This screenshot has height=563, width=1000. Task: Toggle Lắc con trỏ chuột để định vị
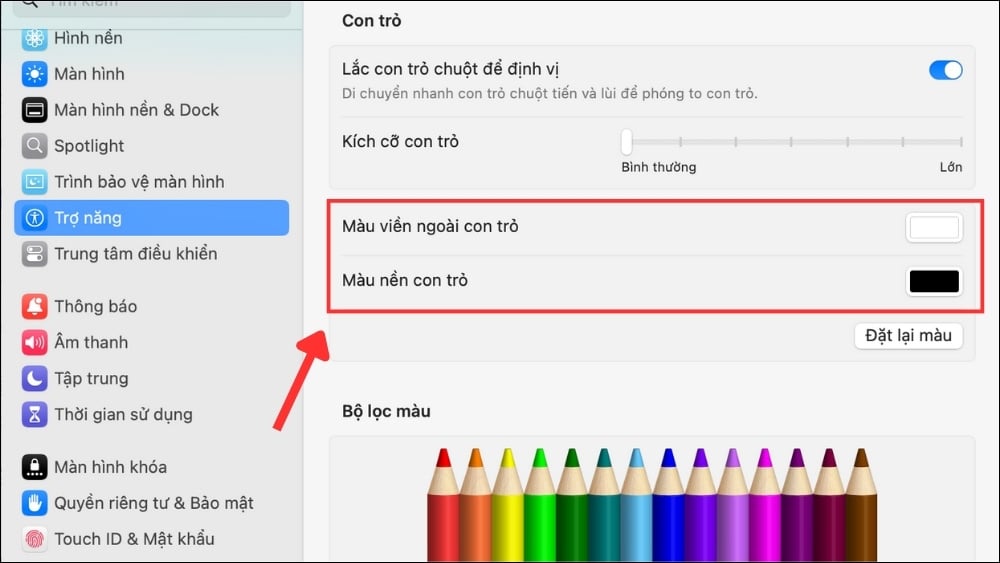945,70
